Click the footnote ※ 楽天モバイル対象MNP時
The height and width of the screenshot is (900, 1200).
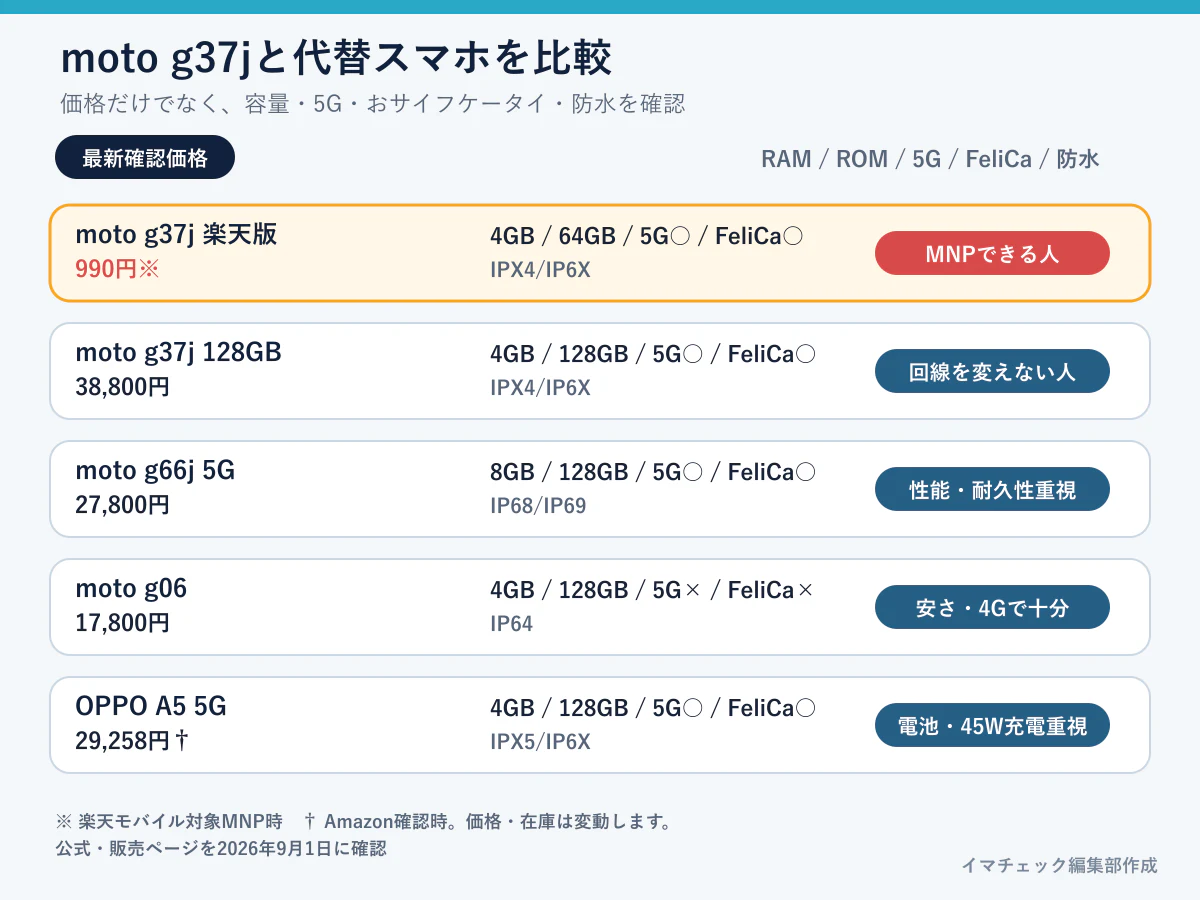click(x=169, y=822)
